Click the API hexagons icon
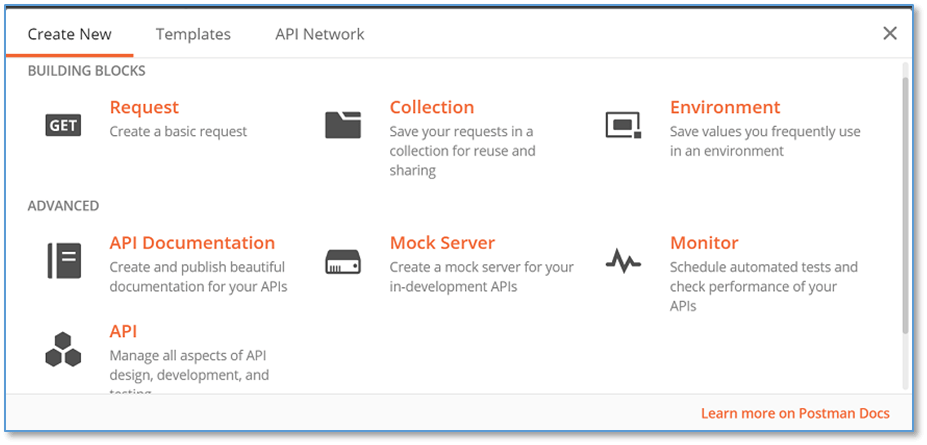927x445 pixels. (63, 350)
